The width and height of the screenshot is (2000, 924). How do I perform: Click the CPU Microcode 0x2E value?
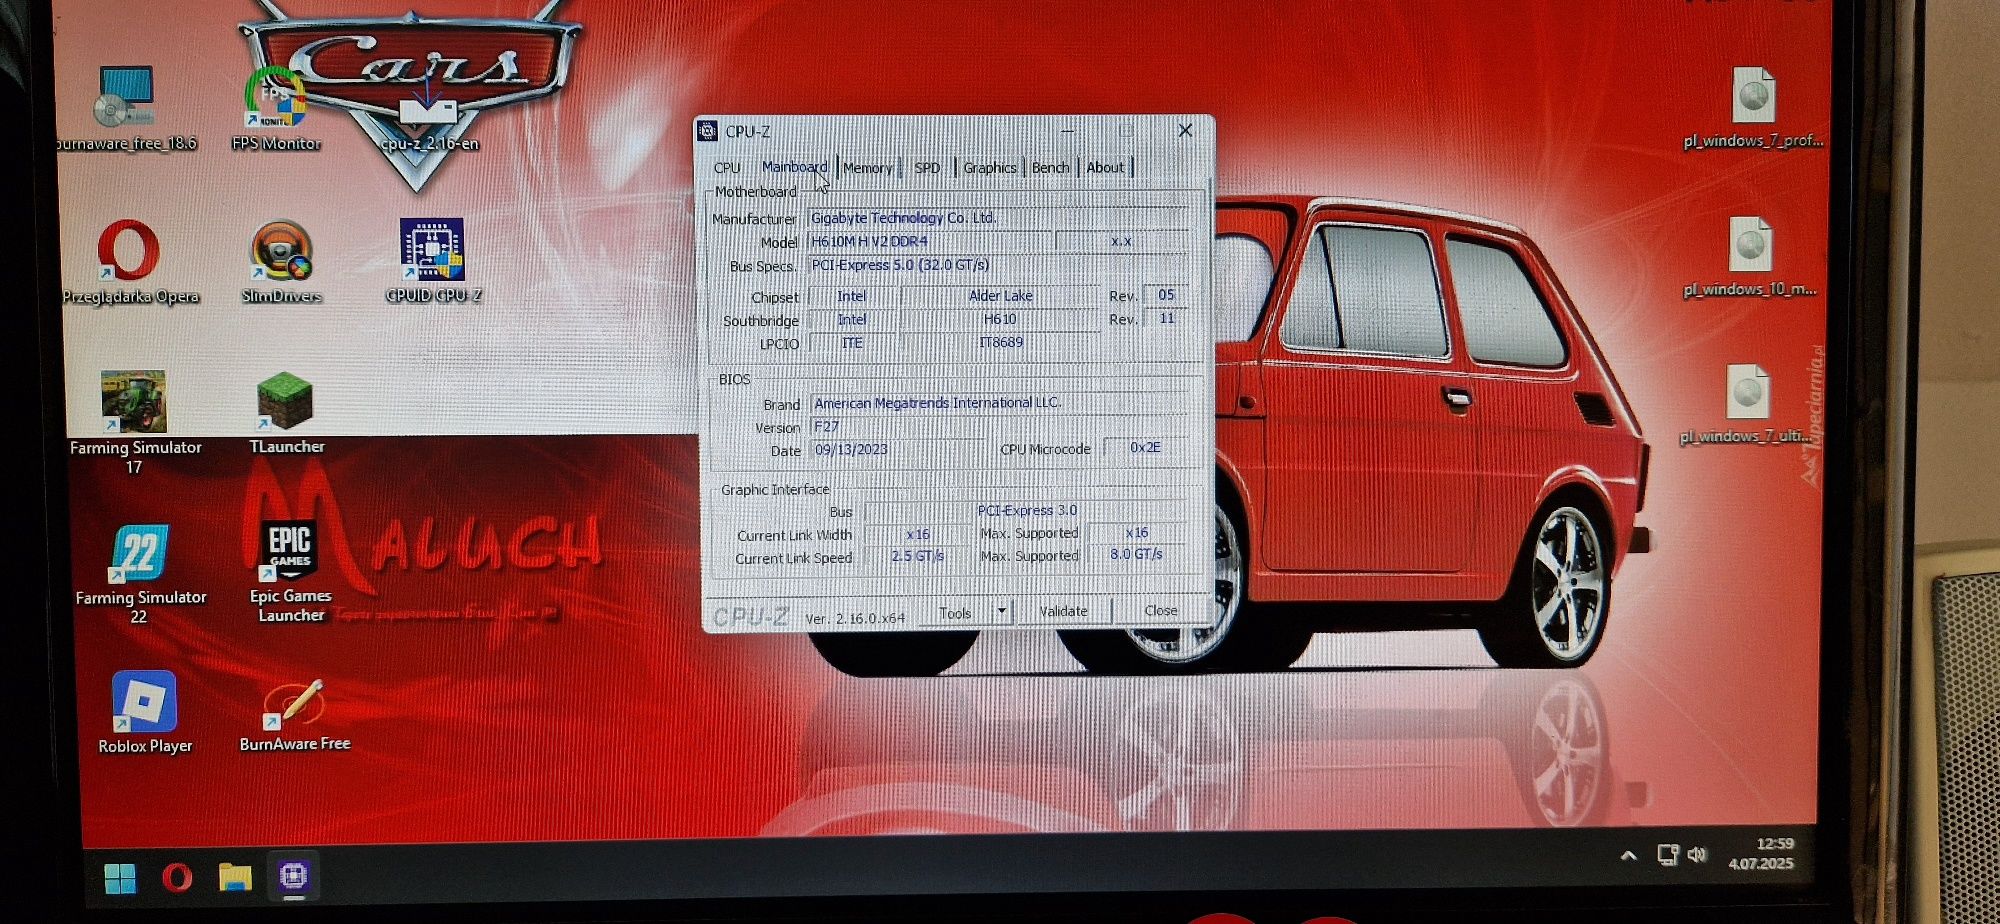coord(1145,447)
